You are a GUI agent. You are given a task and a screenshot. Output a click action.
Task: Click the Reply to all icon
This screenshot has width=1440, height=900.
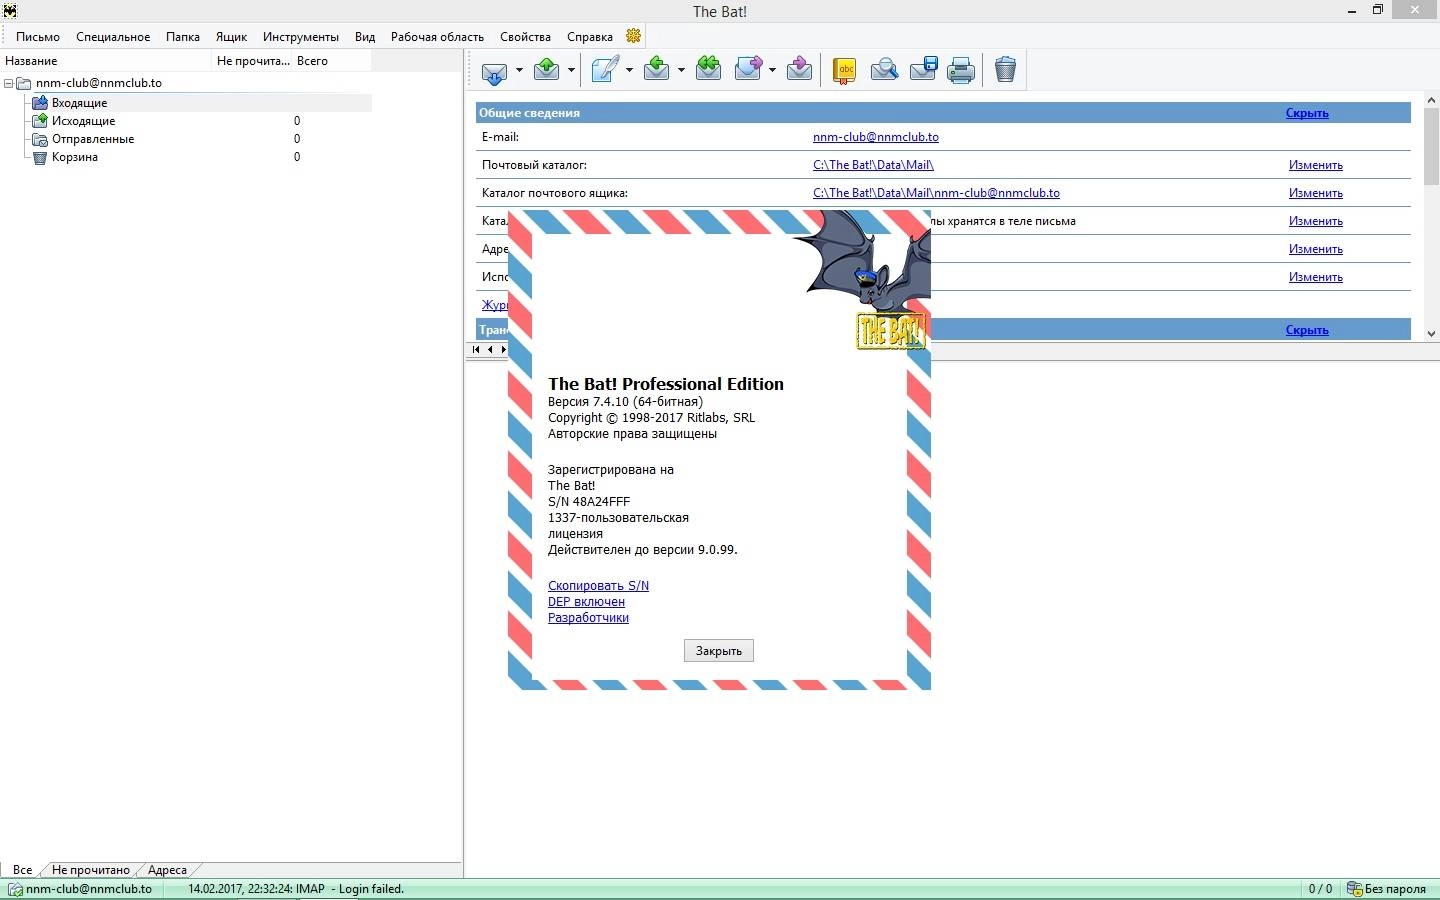[x=708, y=69]
